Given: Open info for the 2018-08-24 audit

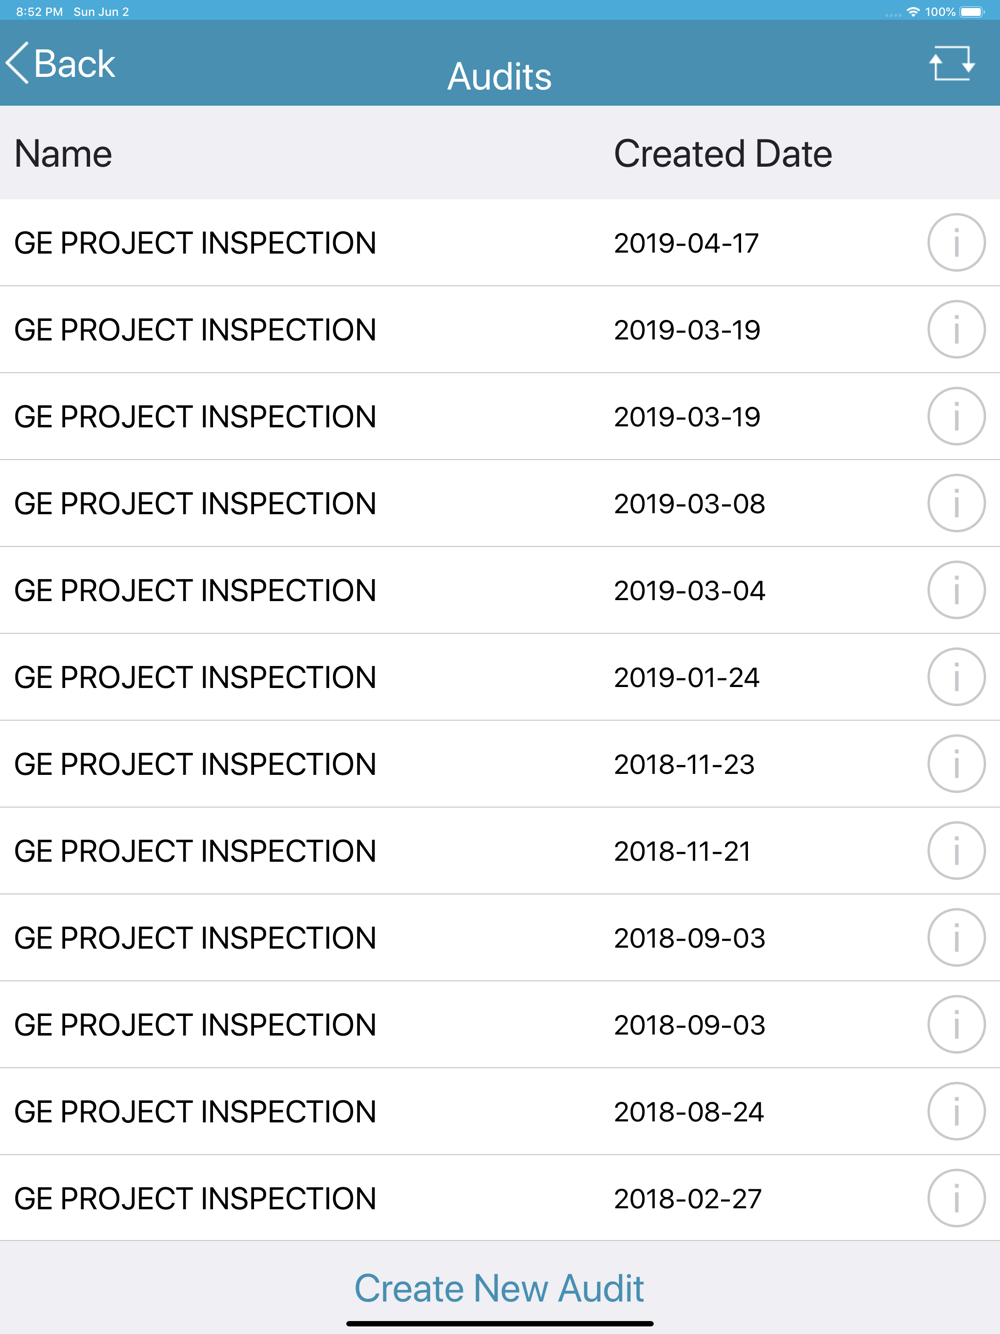Looking at the screenshot, I should [956, 1111].
